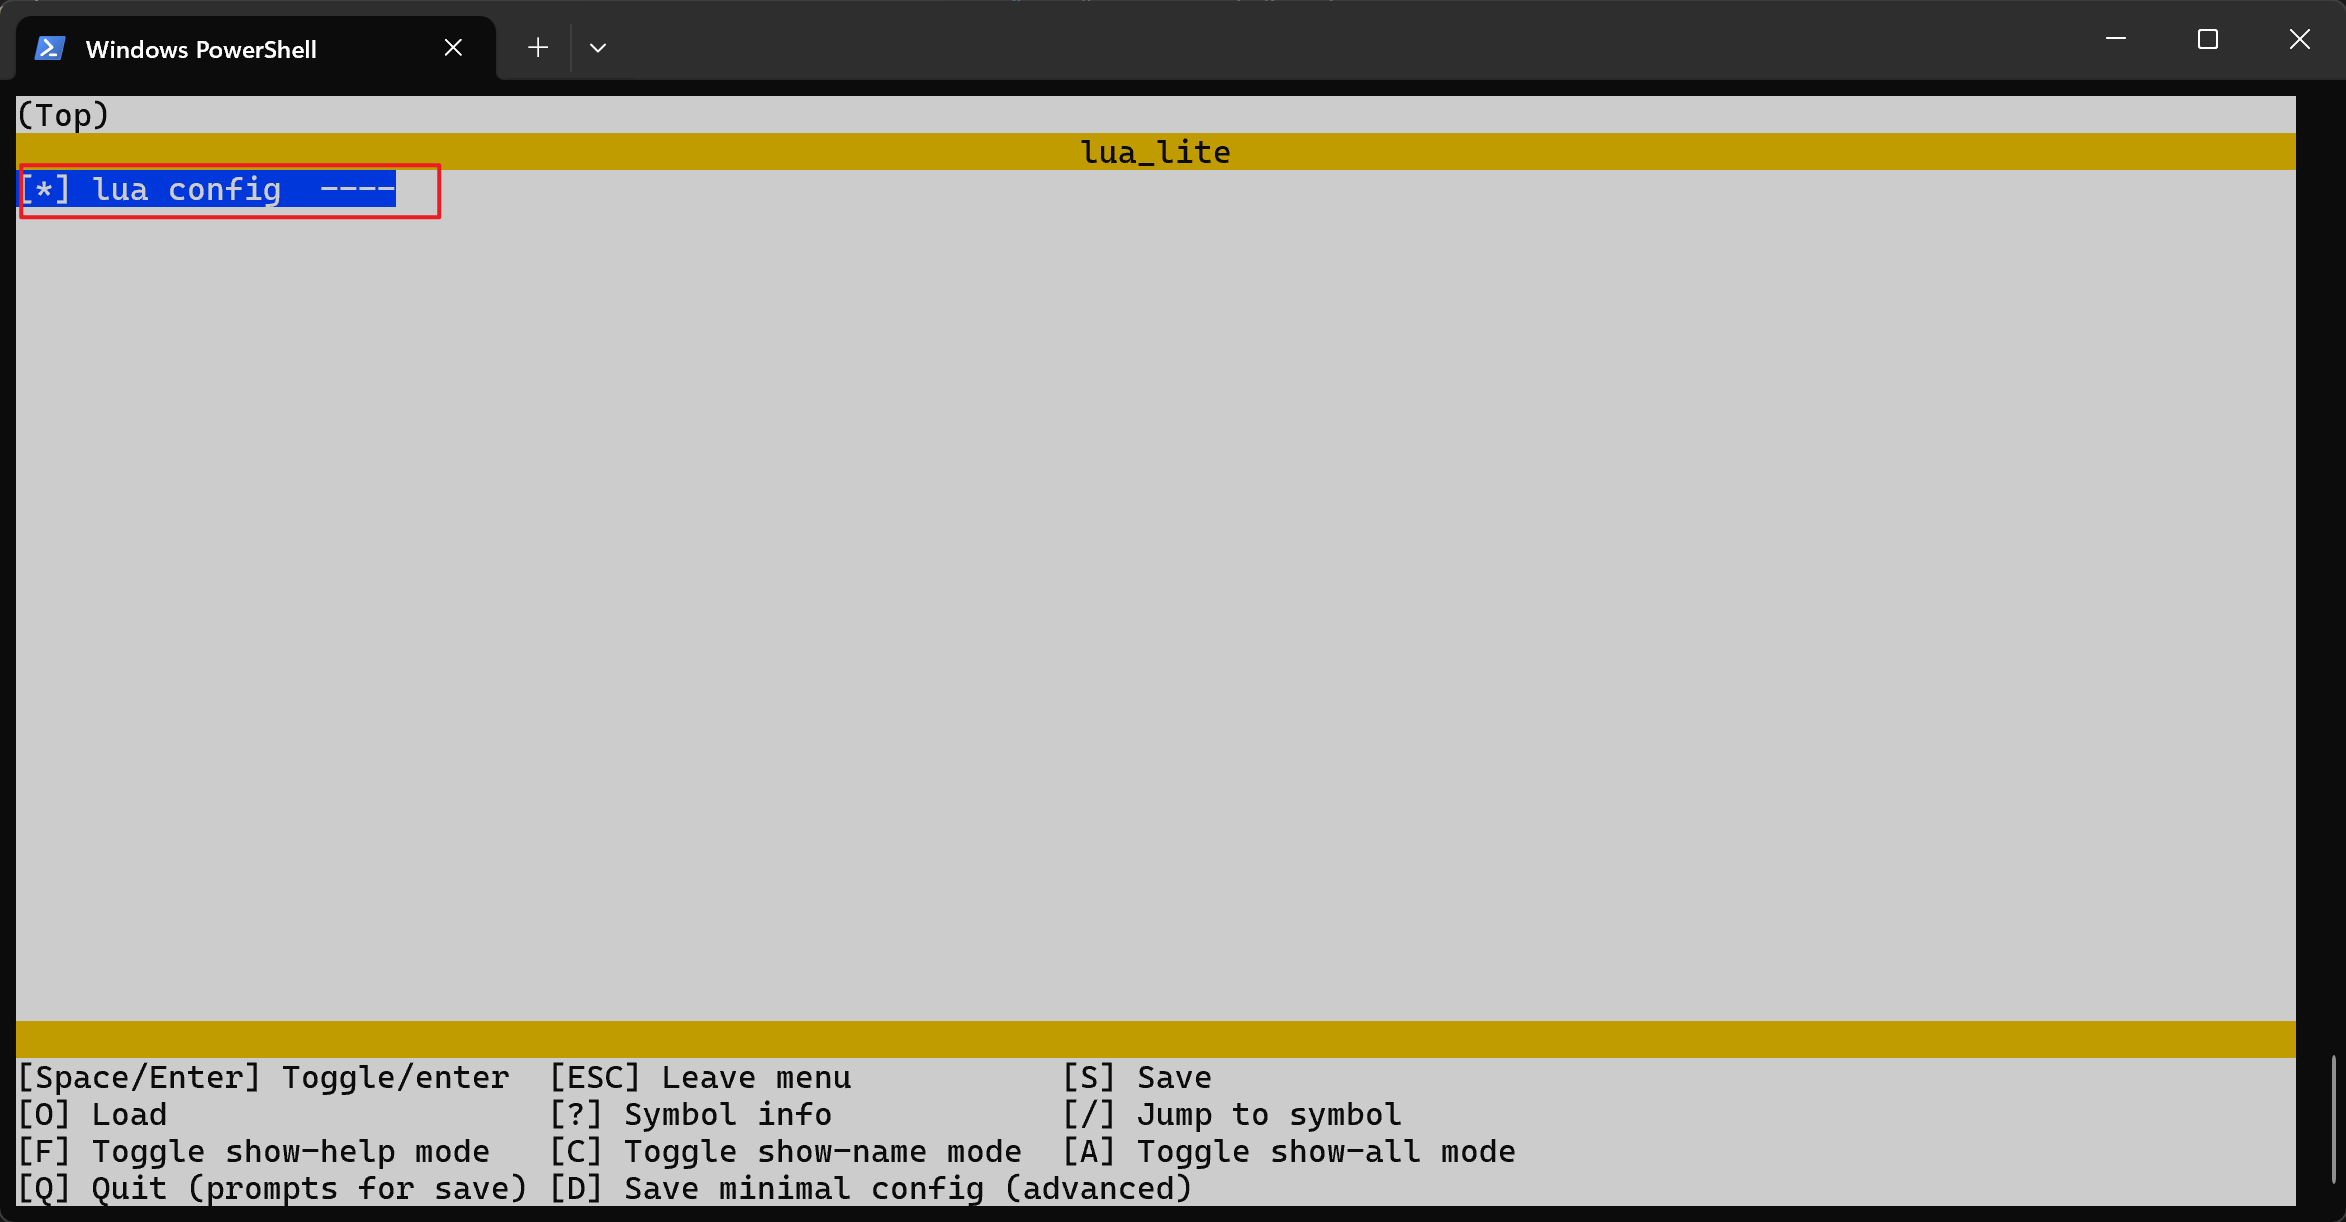The height and width of the screenshot is (1222, 2346).
Task: Click the [Q] Quit (prompts for save) hint
Action: tap(273, 1188)
